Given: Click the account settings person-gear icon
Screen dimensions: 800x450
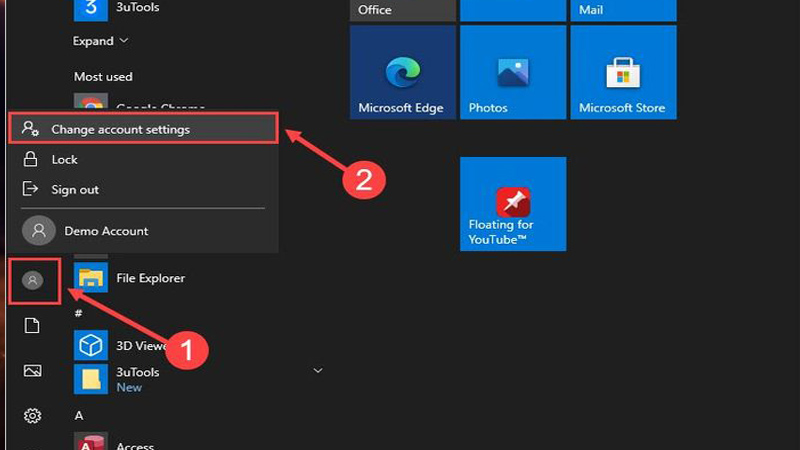Looking at the screenshot, I should (x=30, y=129).
